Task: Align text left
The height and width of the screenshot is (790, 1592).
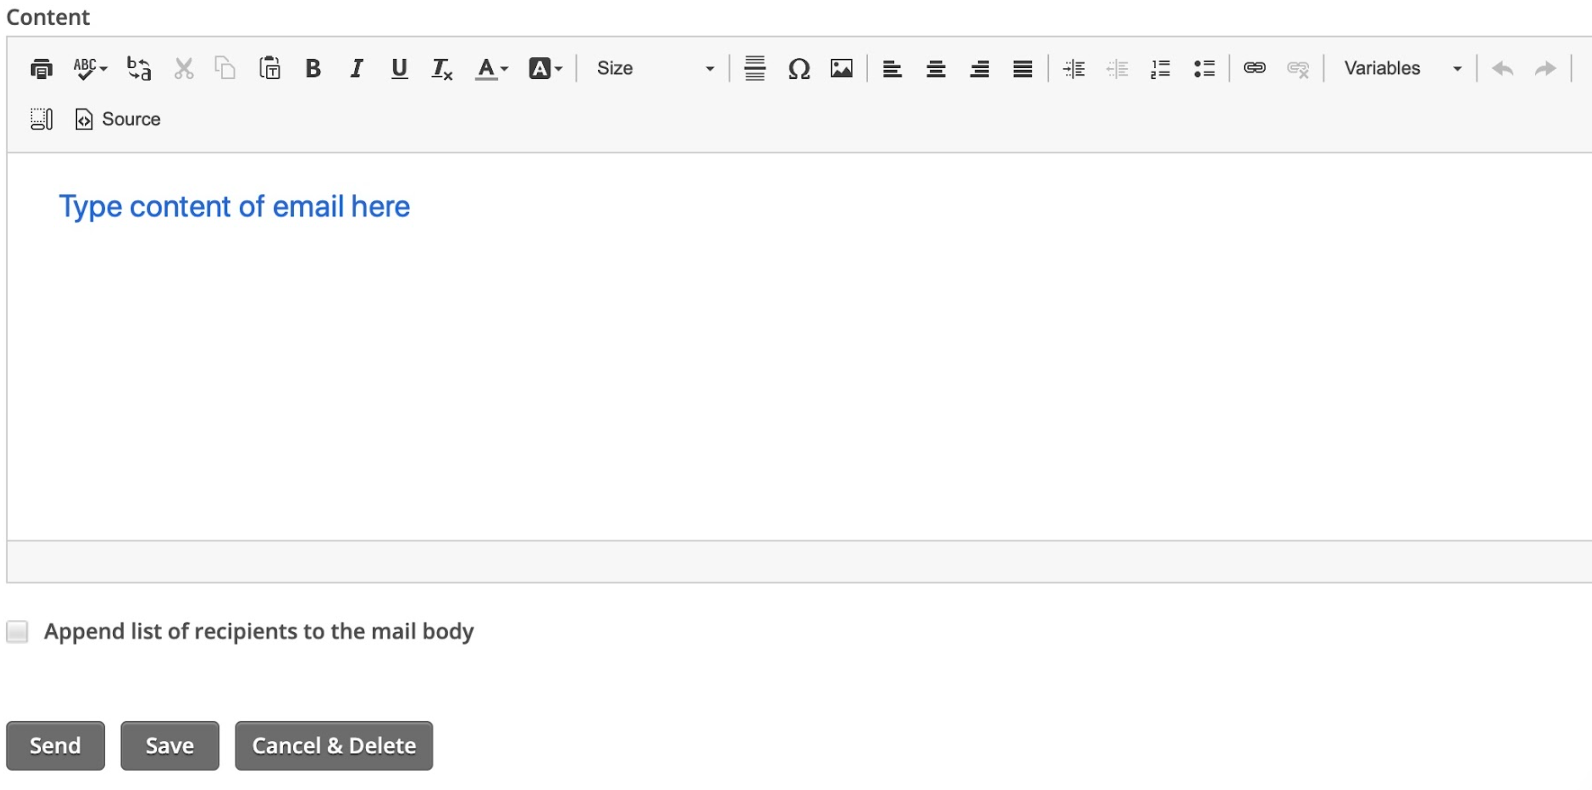Action: click(x=892, y=68)
